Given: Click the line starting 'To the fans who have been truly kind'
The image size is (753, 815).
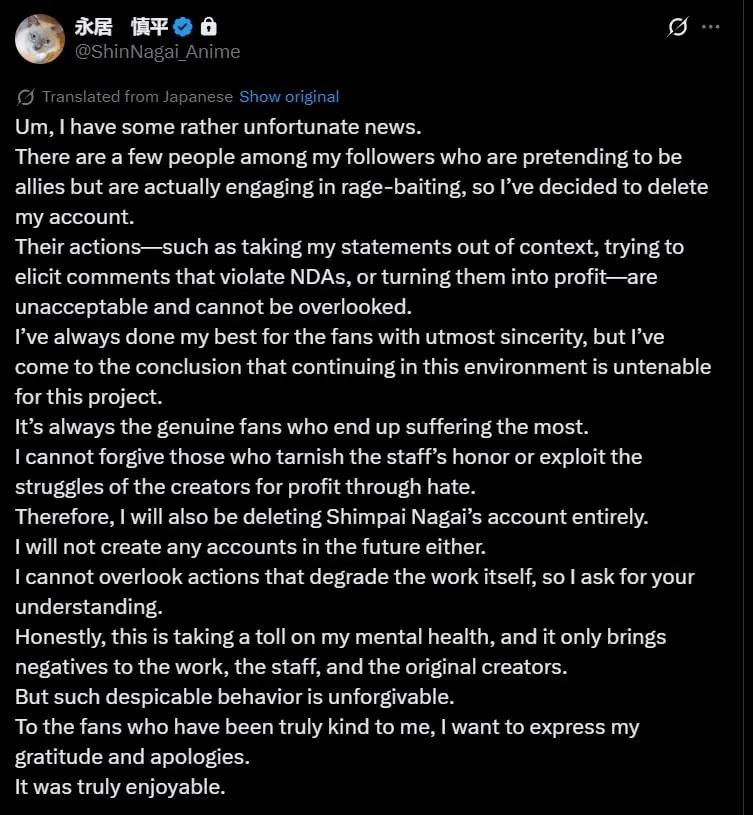Looking at the screenshot, I should (x=327, y=727).
